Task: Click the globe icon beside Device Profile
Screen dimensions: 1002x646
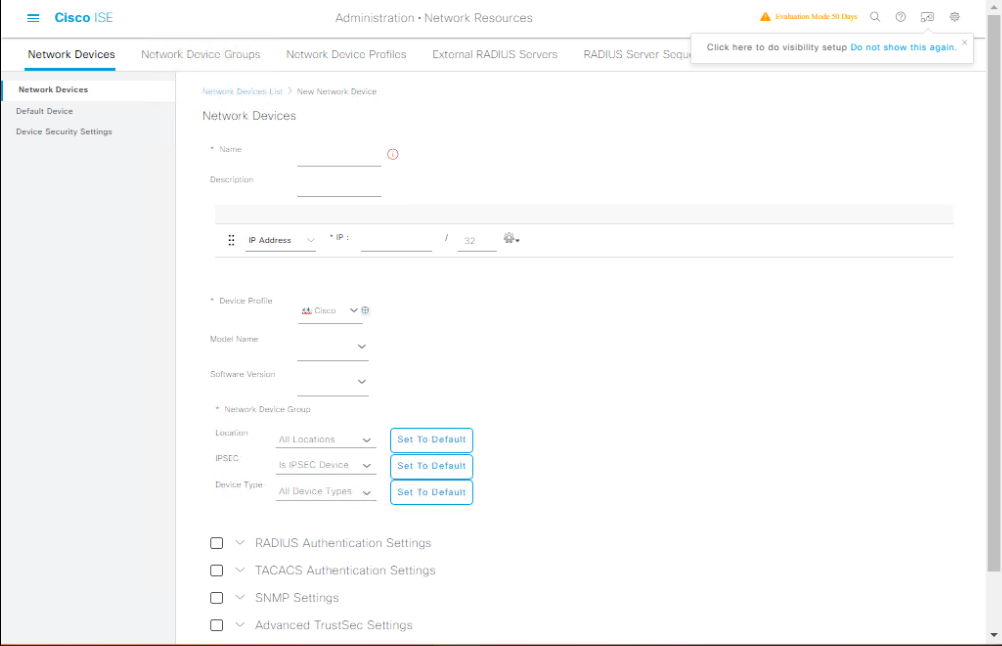Action: coord(366,310)
